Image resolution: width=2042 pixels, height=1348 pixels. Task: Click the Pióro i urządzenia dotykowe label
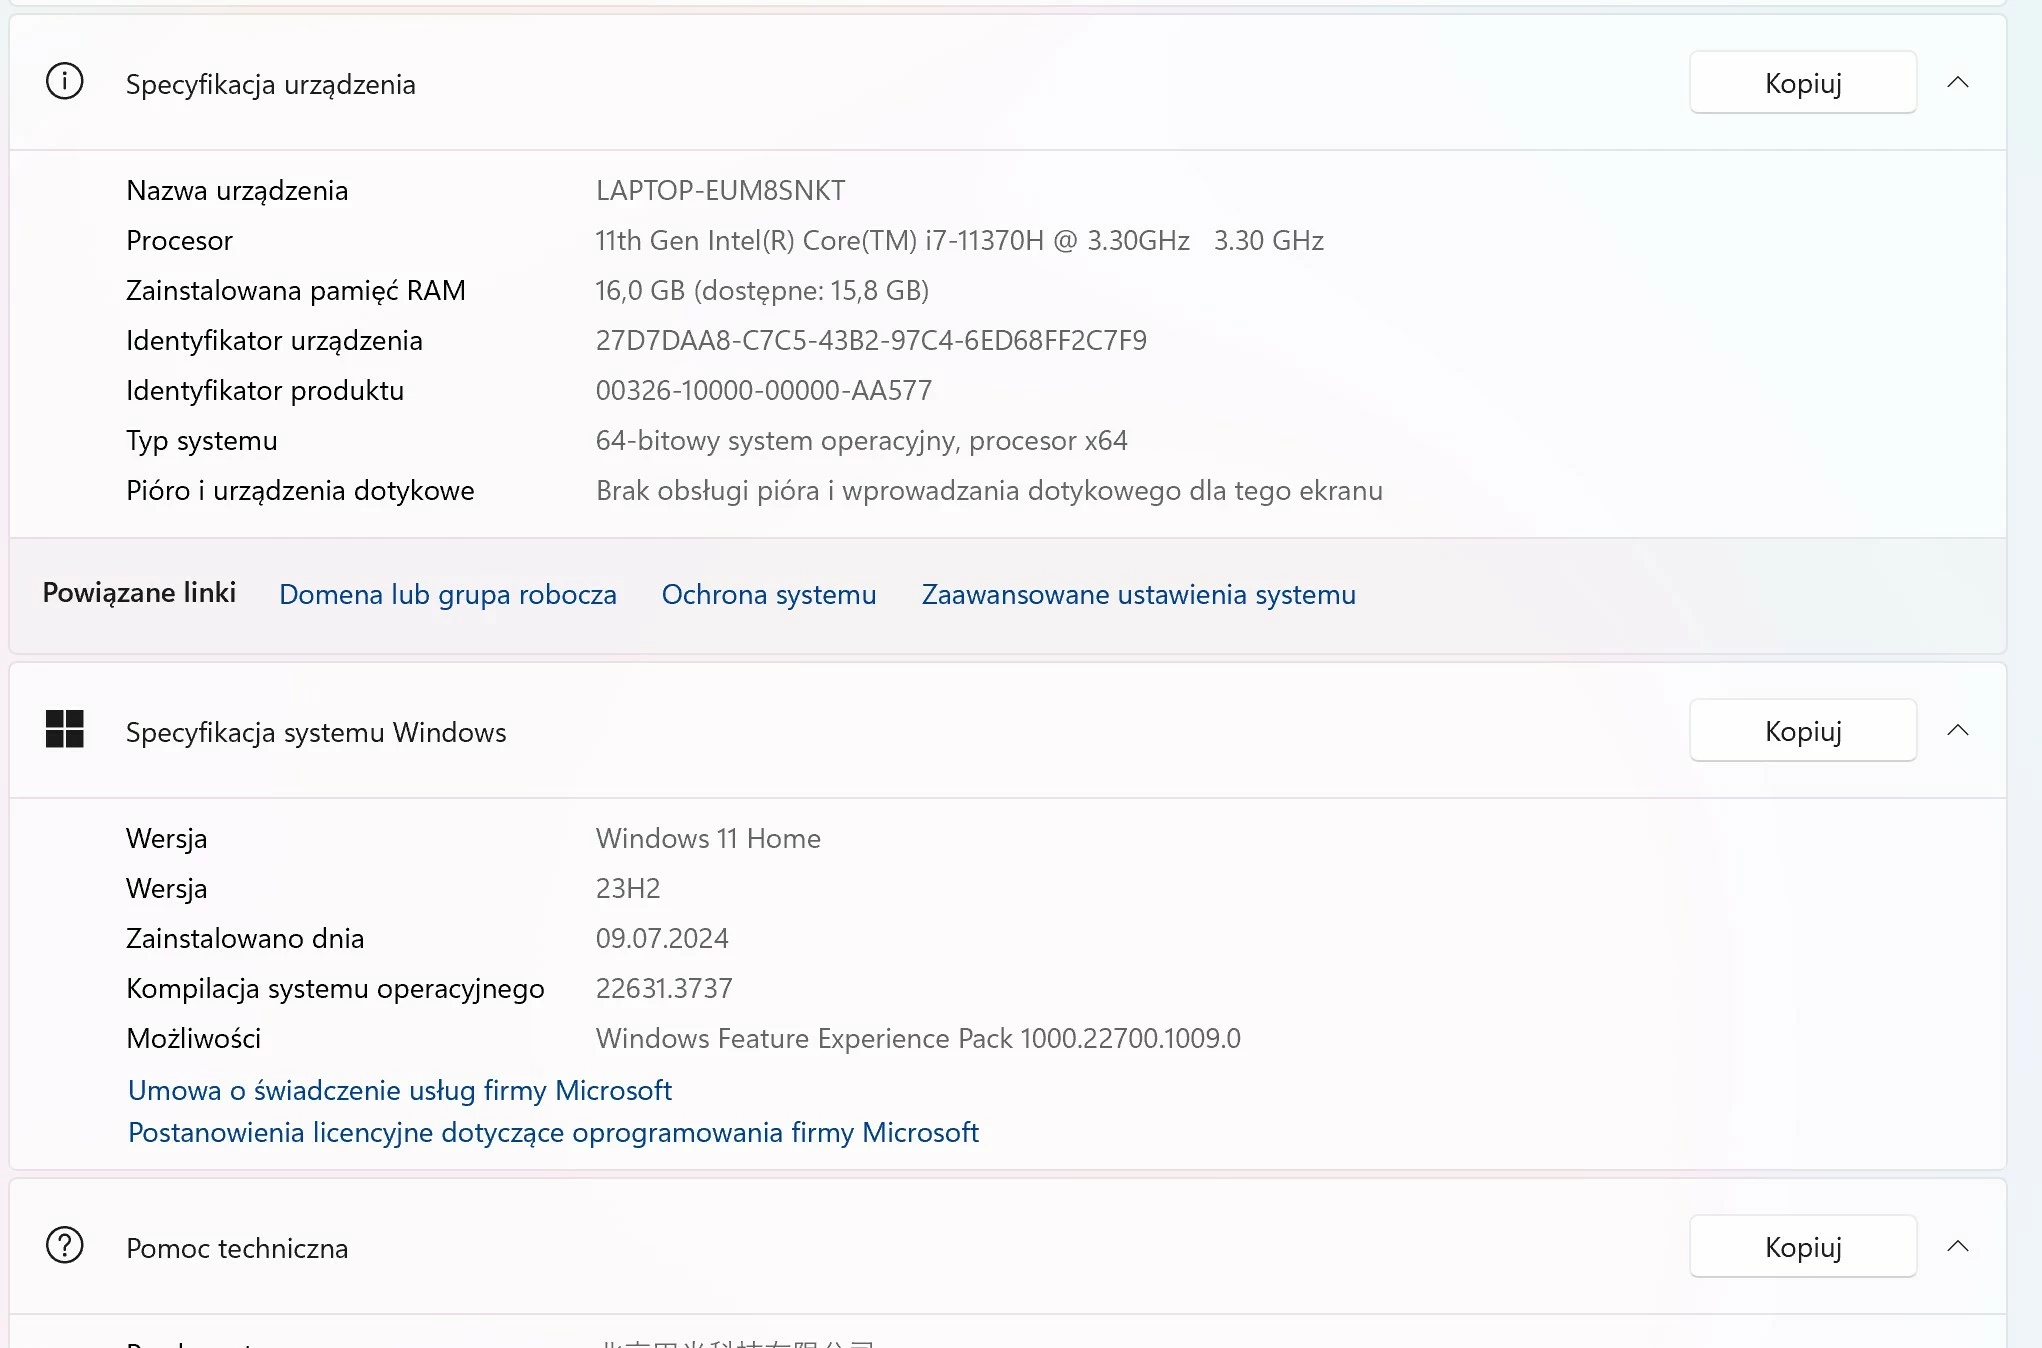click(x=300, y=490)
